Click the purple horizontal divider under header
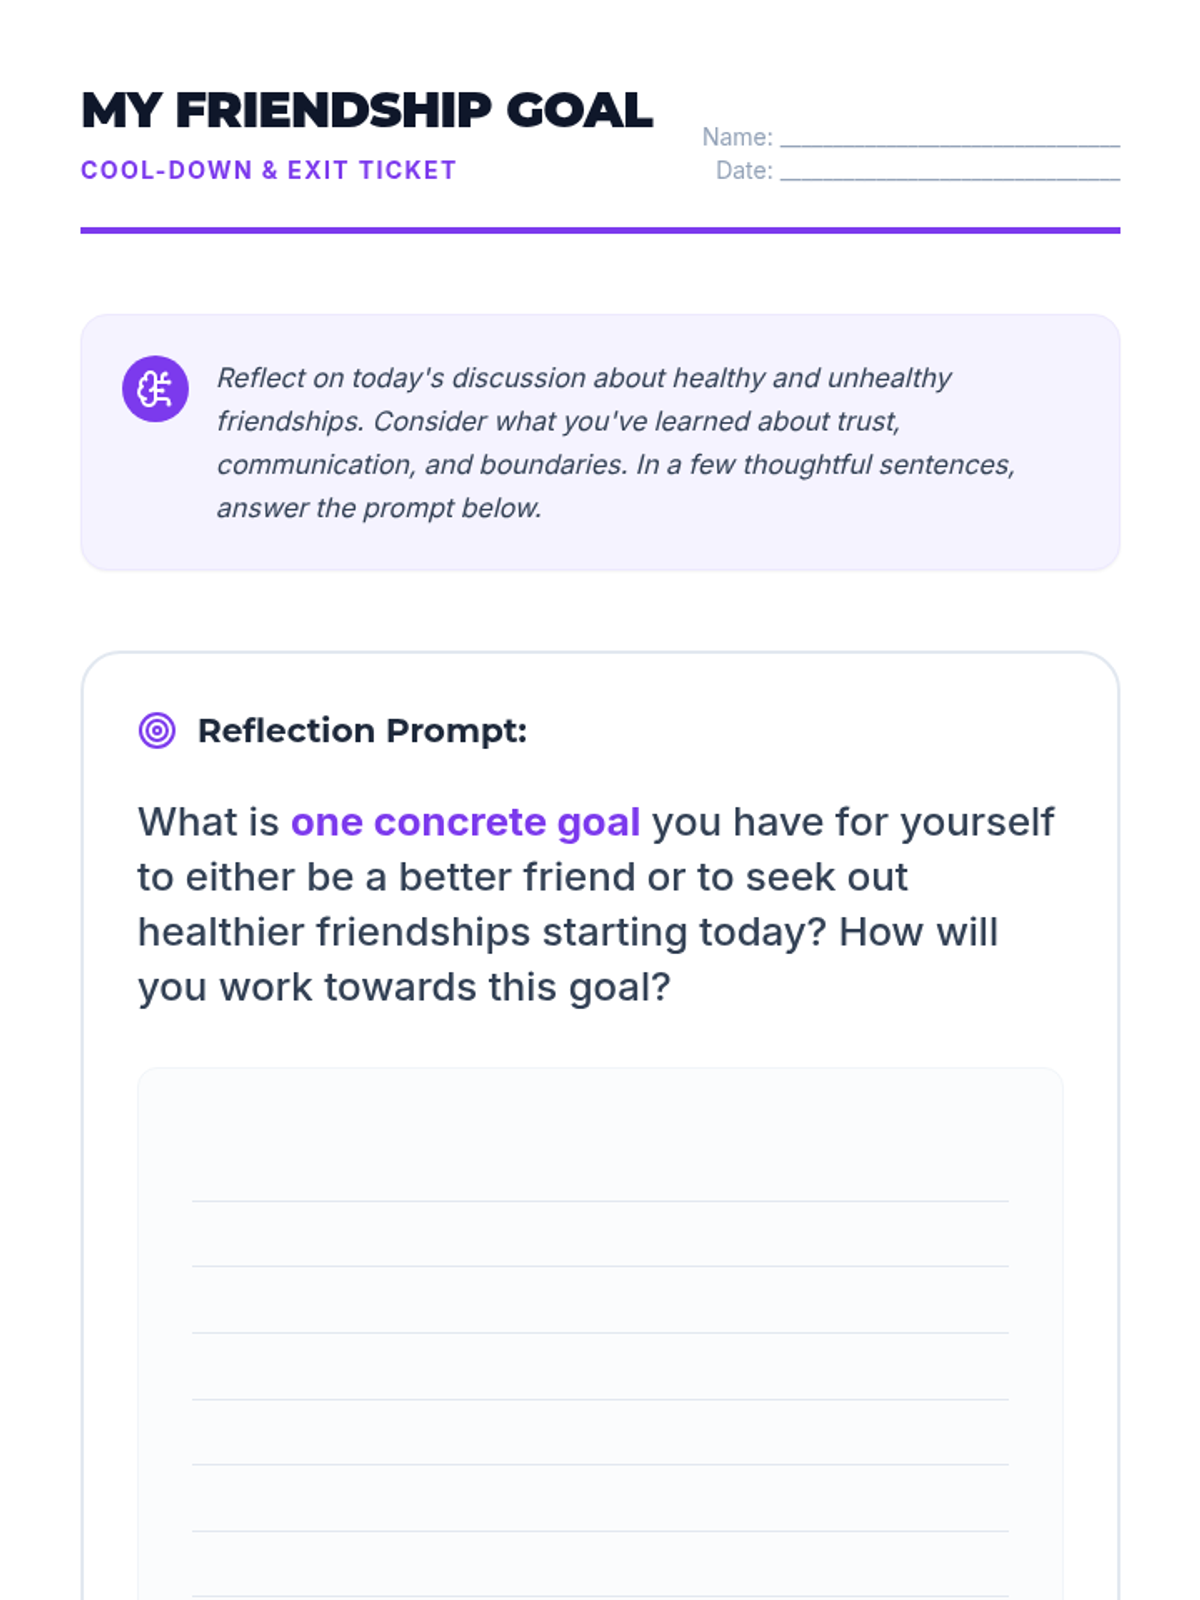Screen dimensions: 1200x1600 click(600, 230)
